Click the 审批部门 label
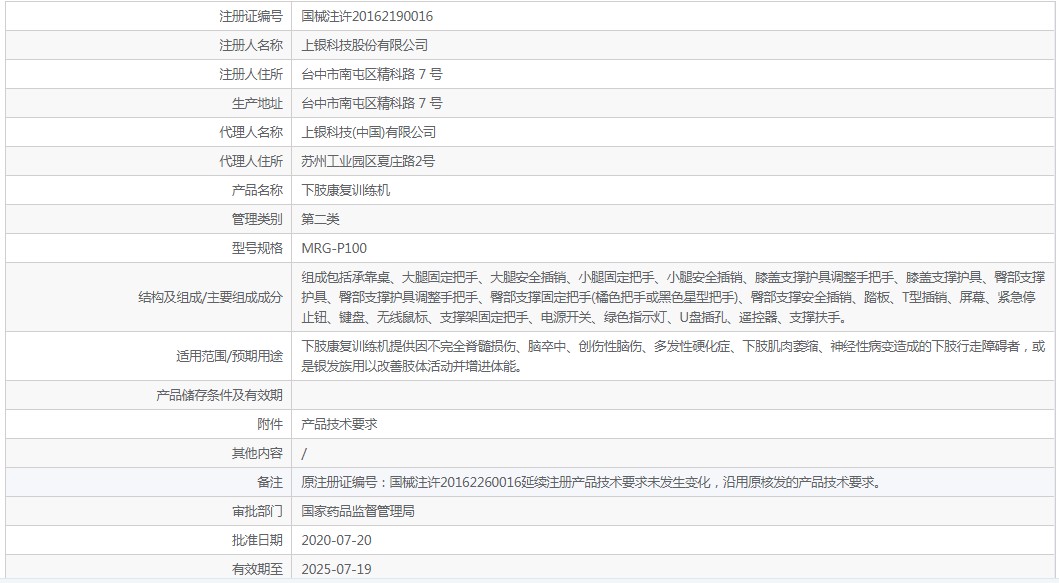 click(257, 511)
